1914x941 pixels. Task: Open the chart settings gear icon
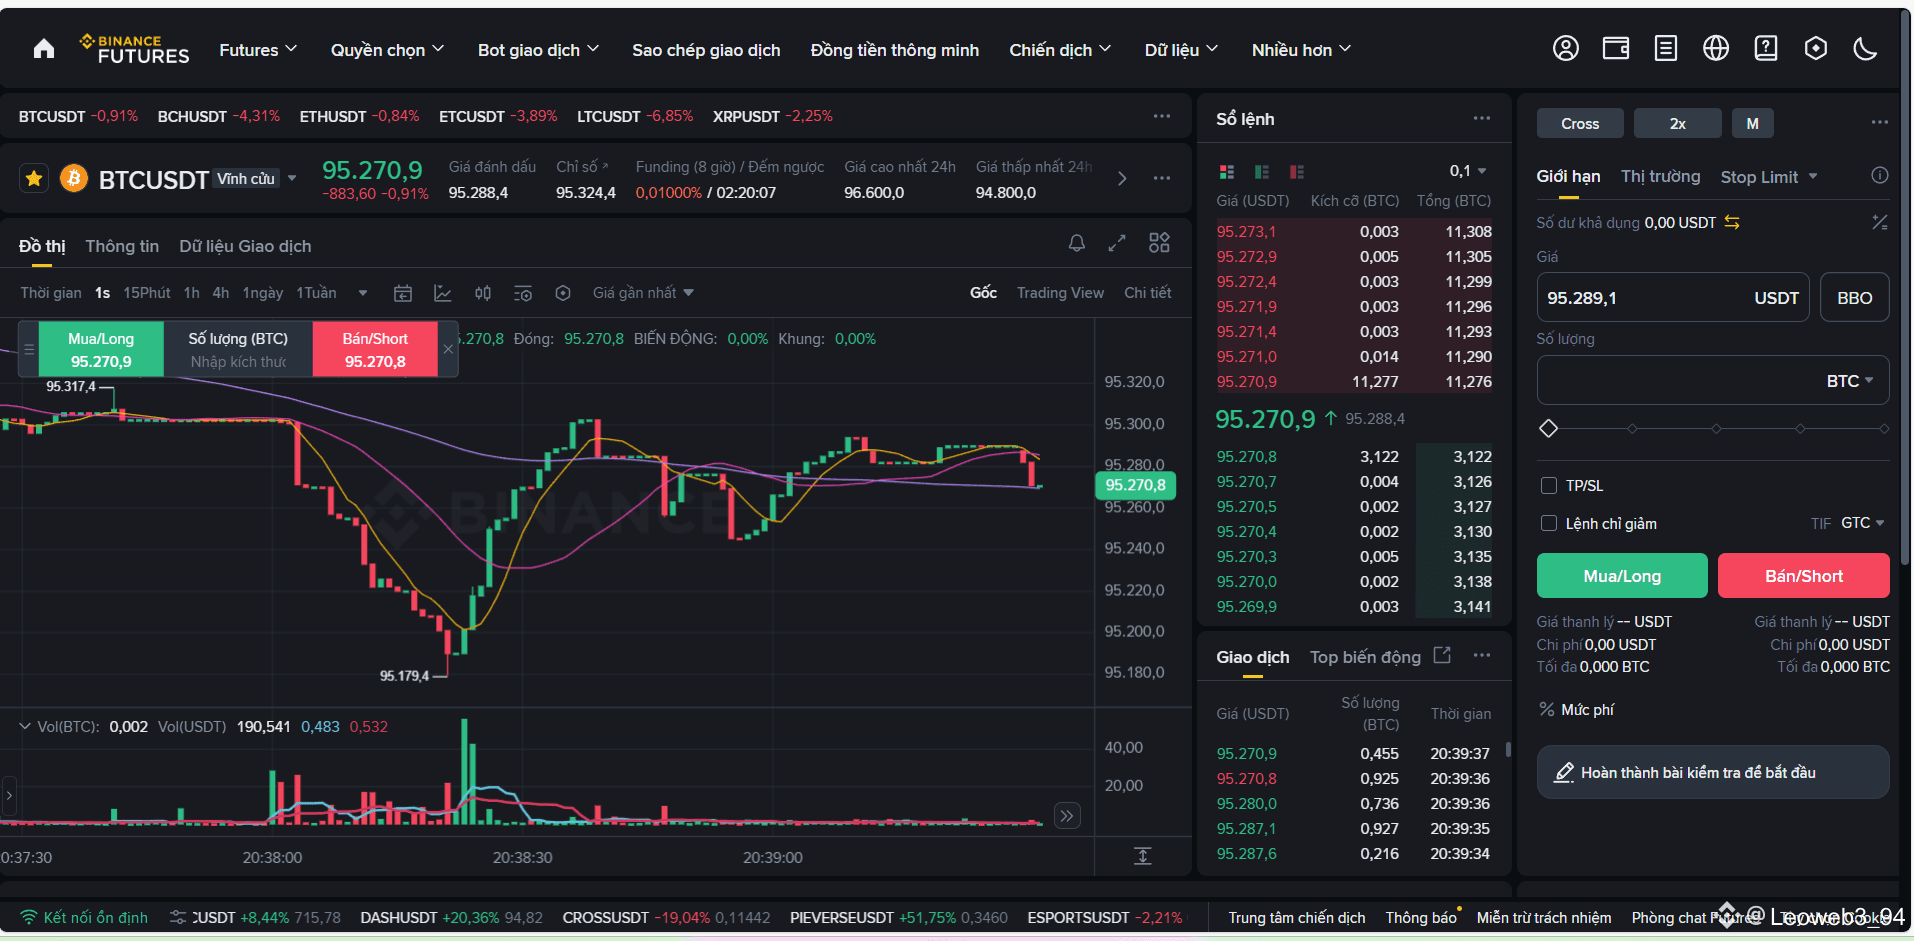(563, 293)
